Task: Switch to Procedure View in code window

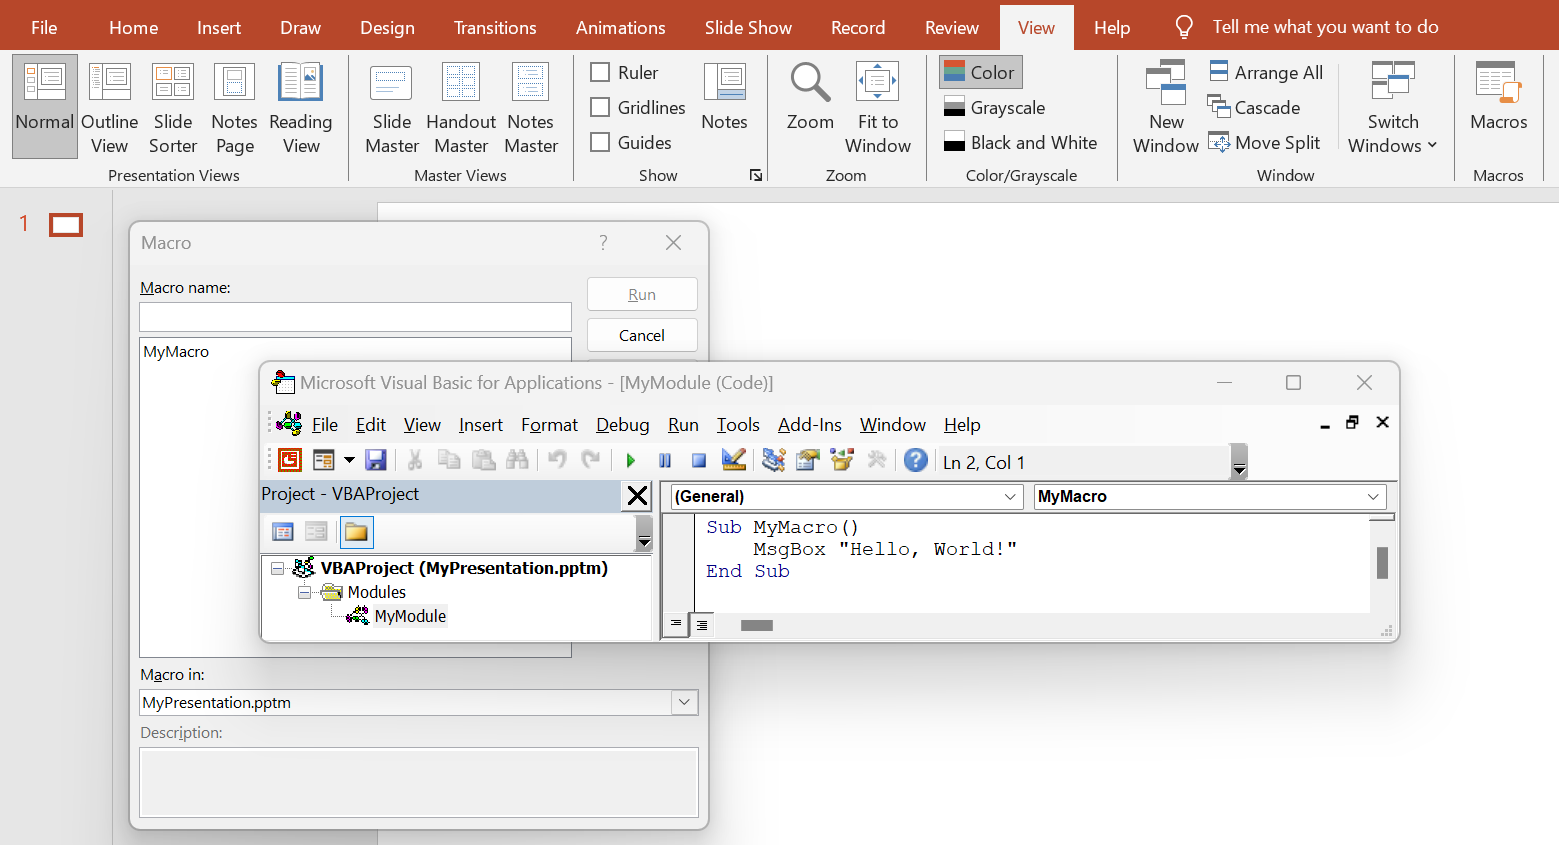Action: click(677, 624)
